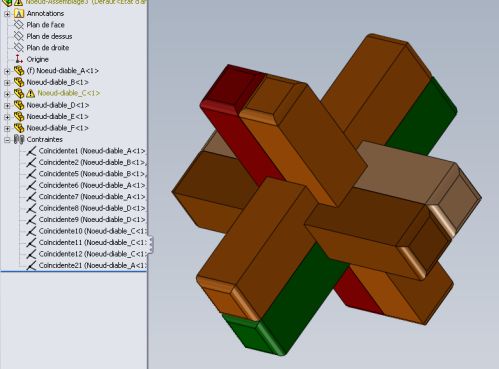This screenshot has height=369, width=499.
Task: Click the Contraintes paperclip mates icon
Action: (x=19, y=139)
